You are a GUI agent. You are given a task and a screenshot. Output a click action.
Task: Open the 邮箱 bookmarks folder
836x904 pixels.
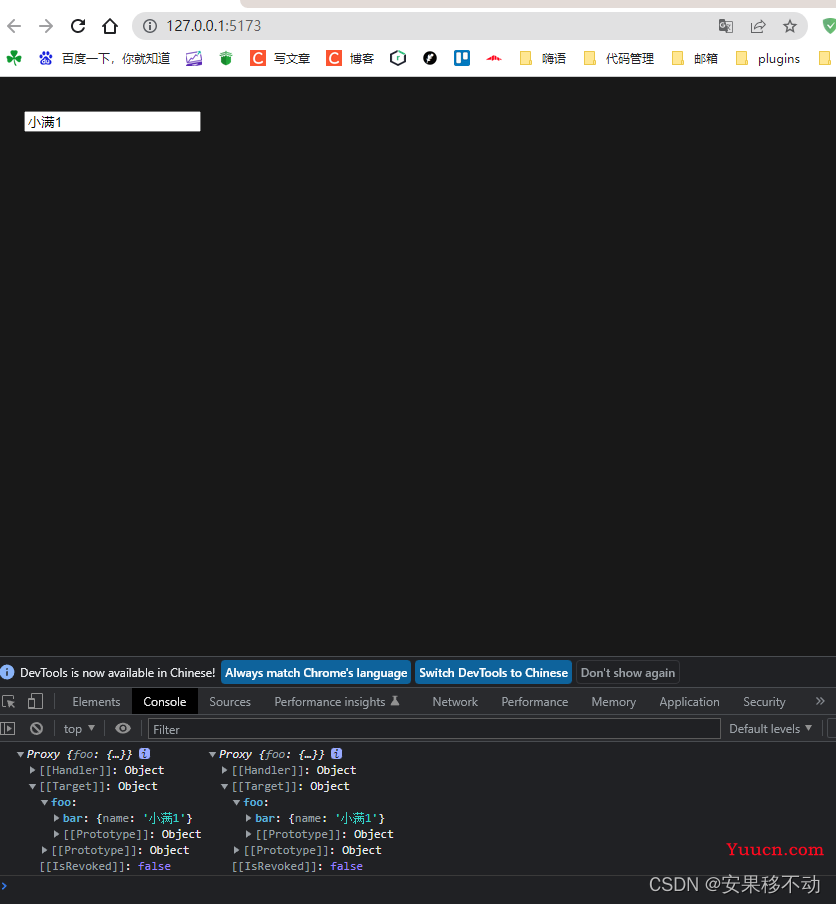coord(695,58)
